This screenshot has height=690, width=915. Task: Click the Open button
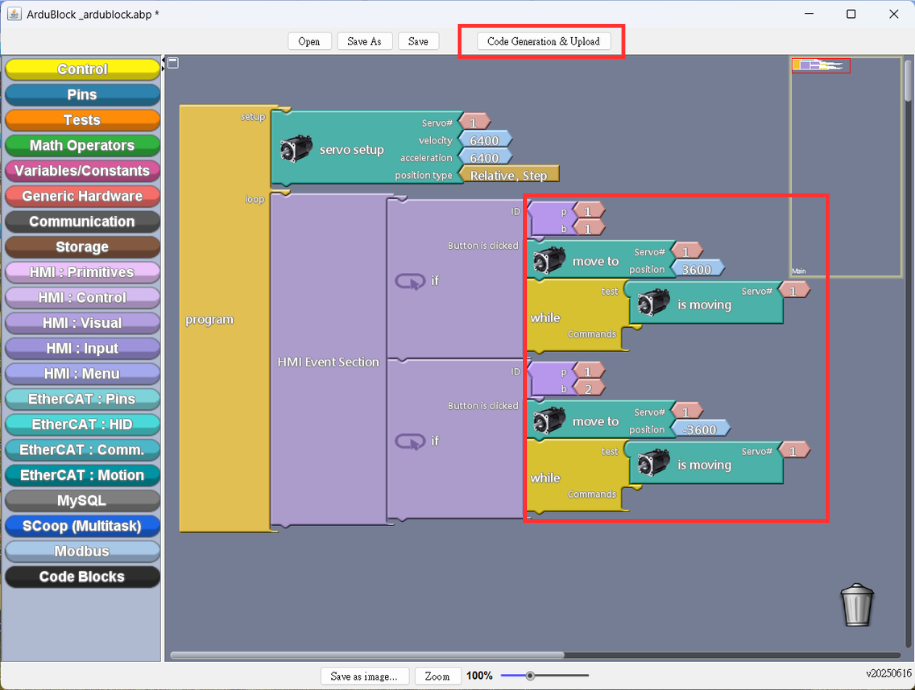click(309, 41)
